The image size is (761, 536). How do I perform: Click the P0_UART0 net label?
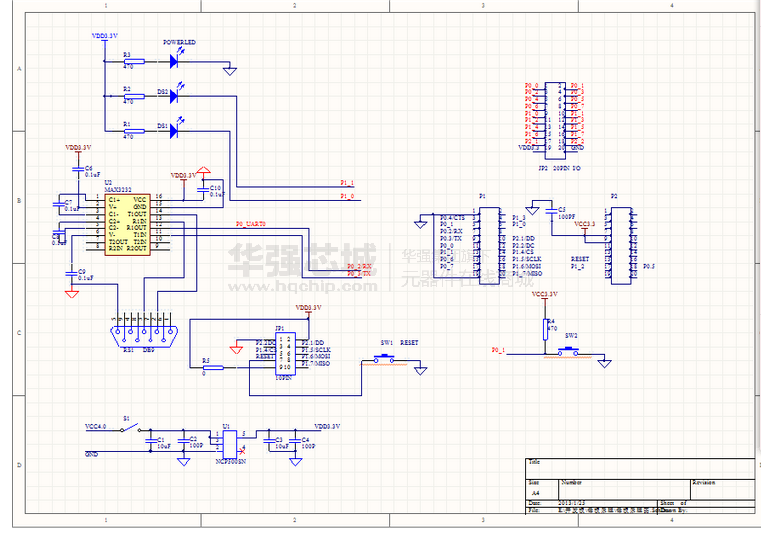pos(250,224)
